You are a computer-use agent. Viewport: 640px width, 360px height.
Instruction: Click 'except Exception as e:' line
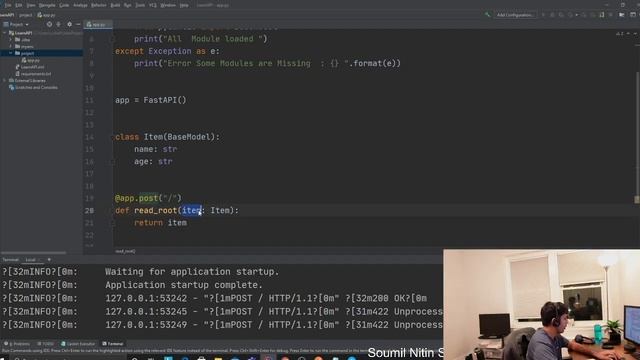(x=167, y=51)
